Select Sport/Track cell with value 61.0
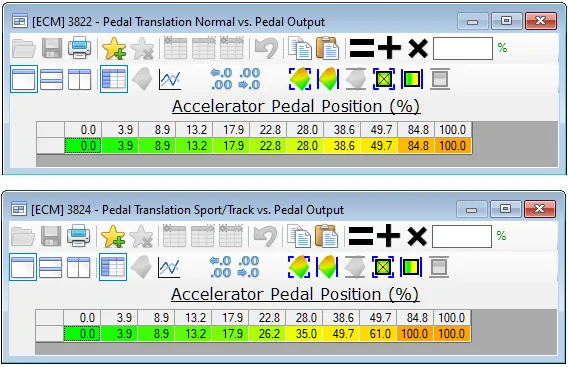The height and width of the screenshot is (367, 568). click(378, 334)
